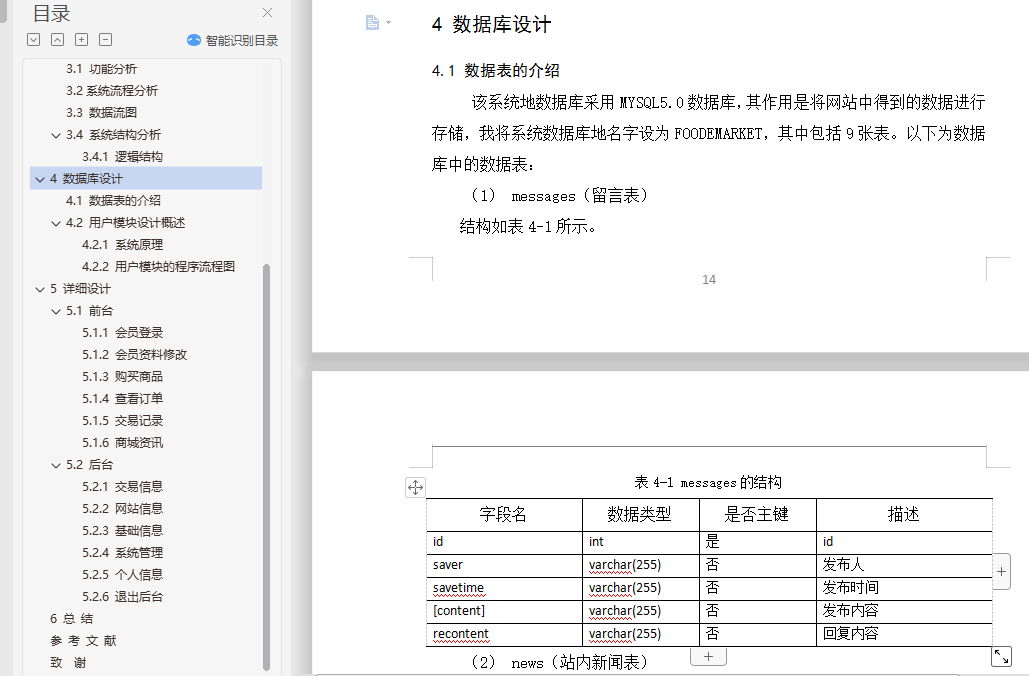Open the document paragraph layout icon

coord(372,23)
